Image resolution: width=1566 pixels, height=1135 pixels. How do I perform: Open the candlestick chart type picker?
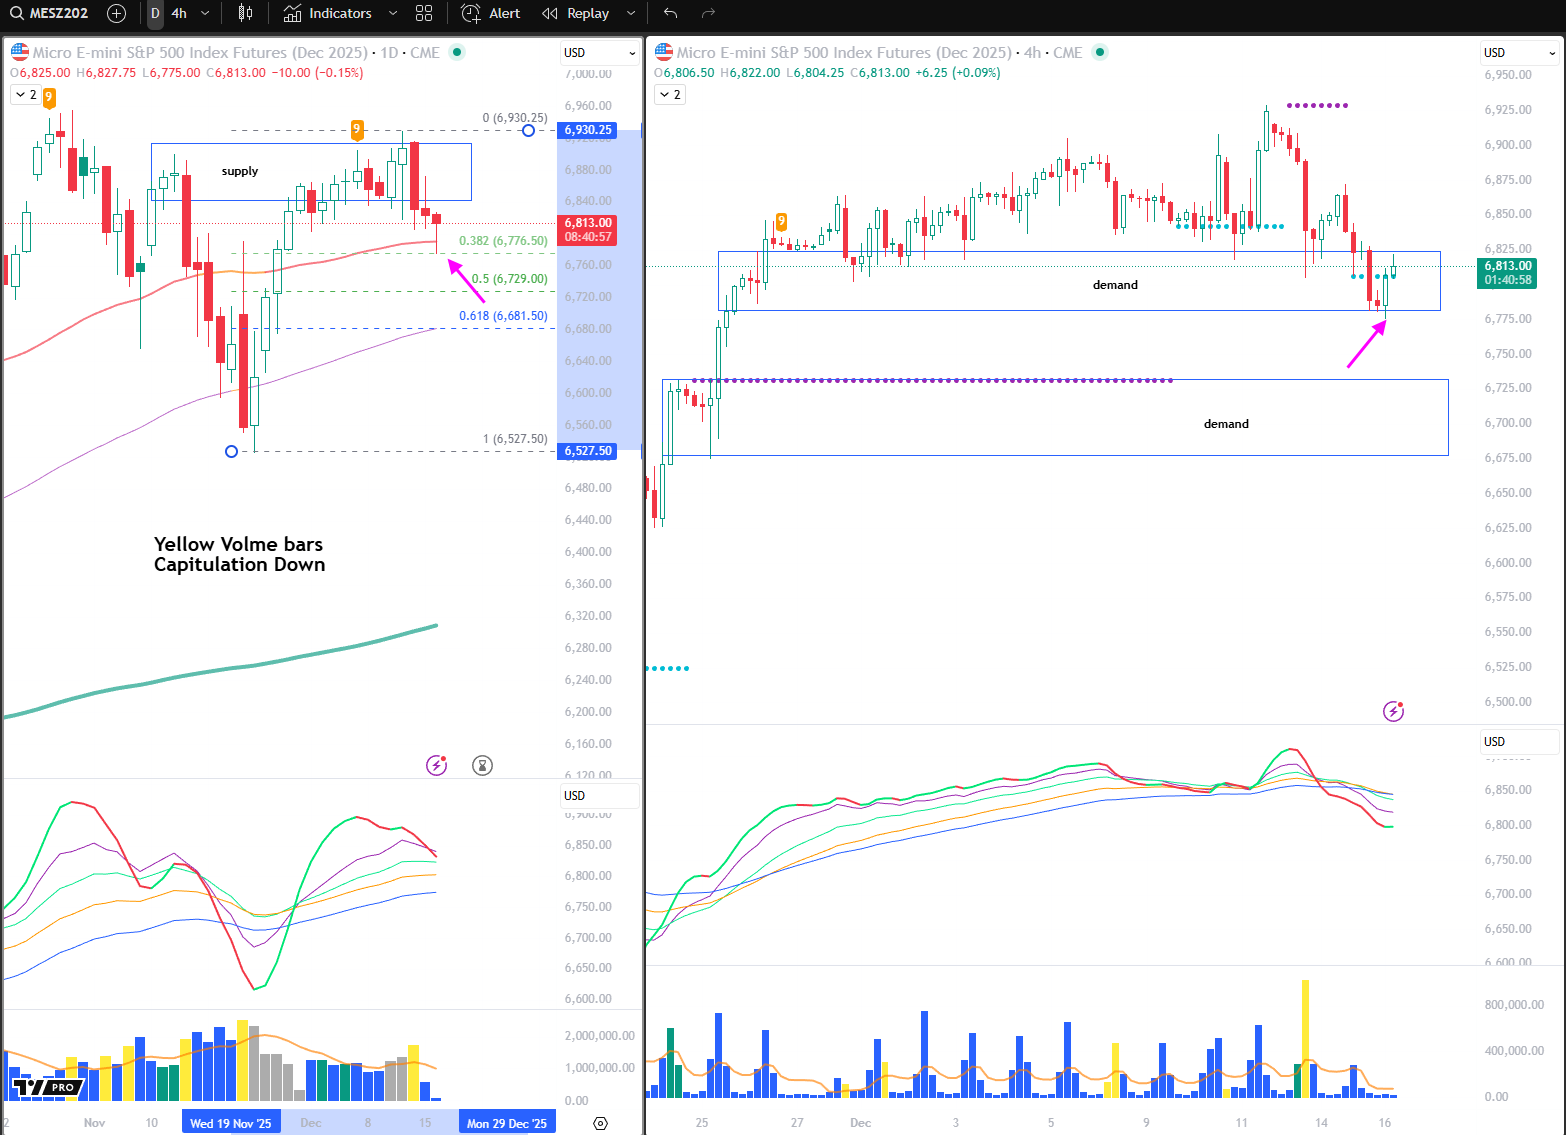coord(245,13)
